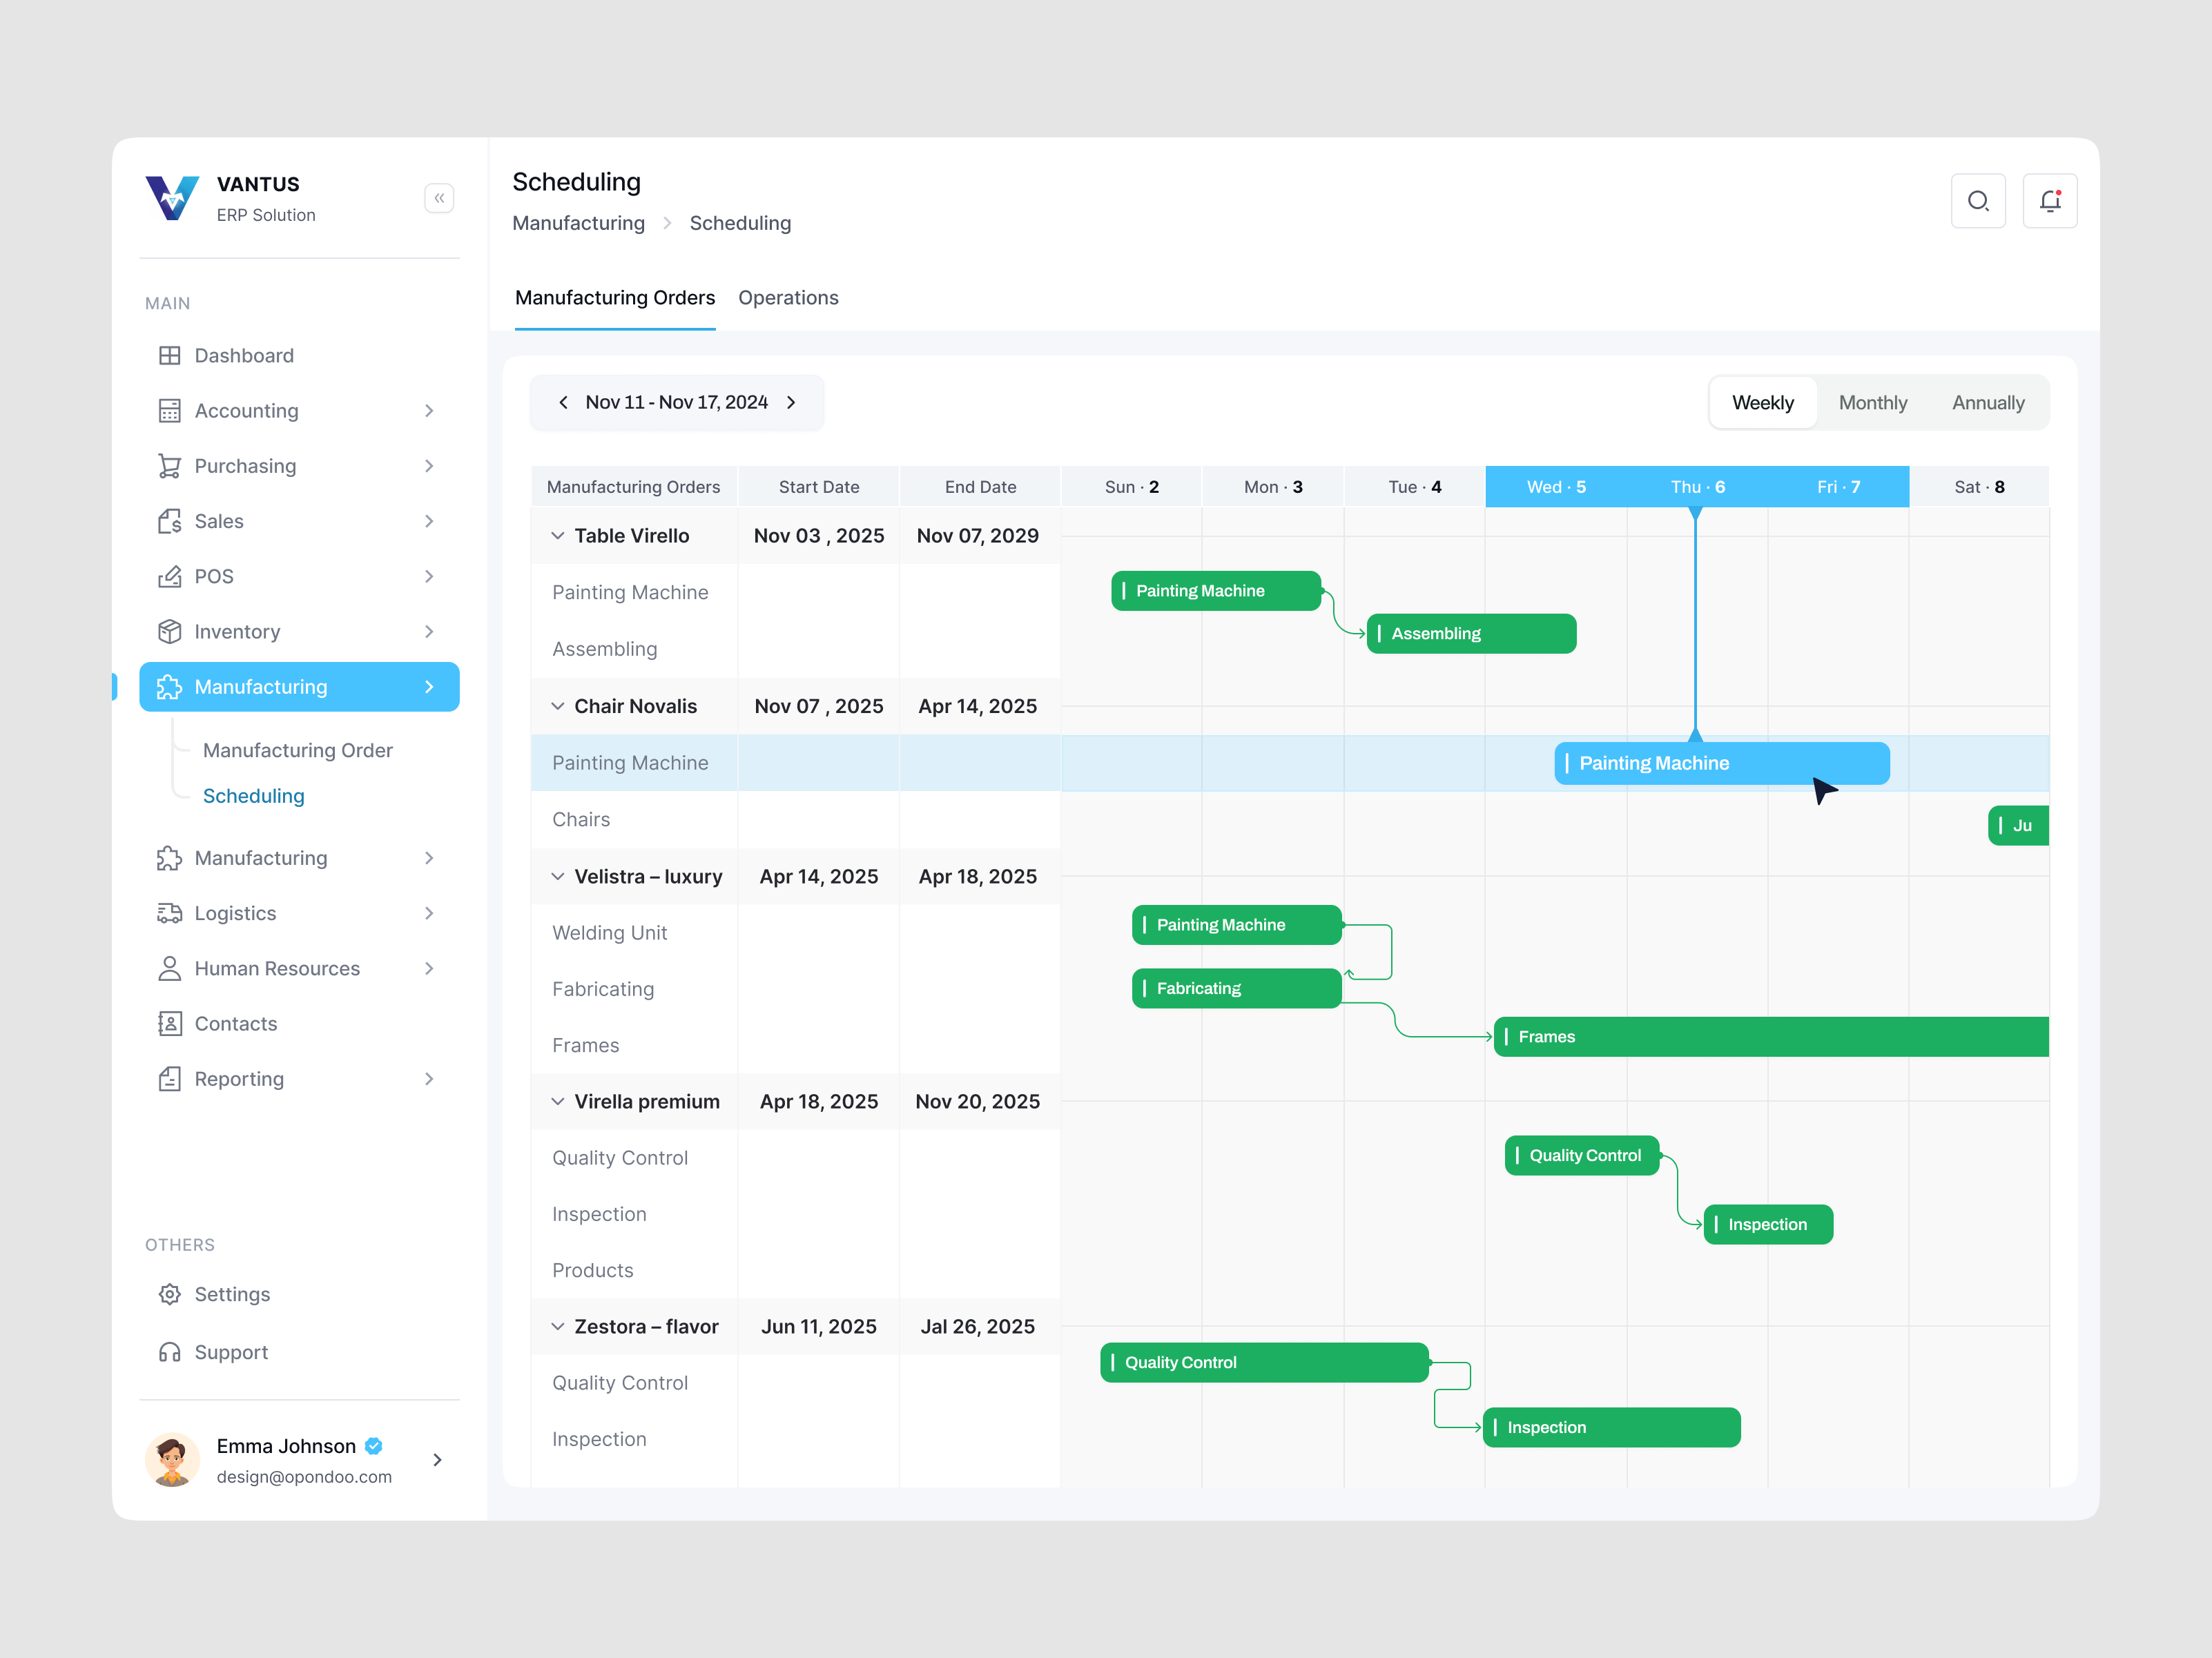Collapse the Velistra – luxury order row
This screenshot has width=2212, height=1658.
[x=557, y=876]
